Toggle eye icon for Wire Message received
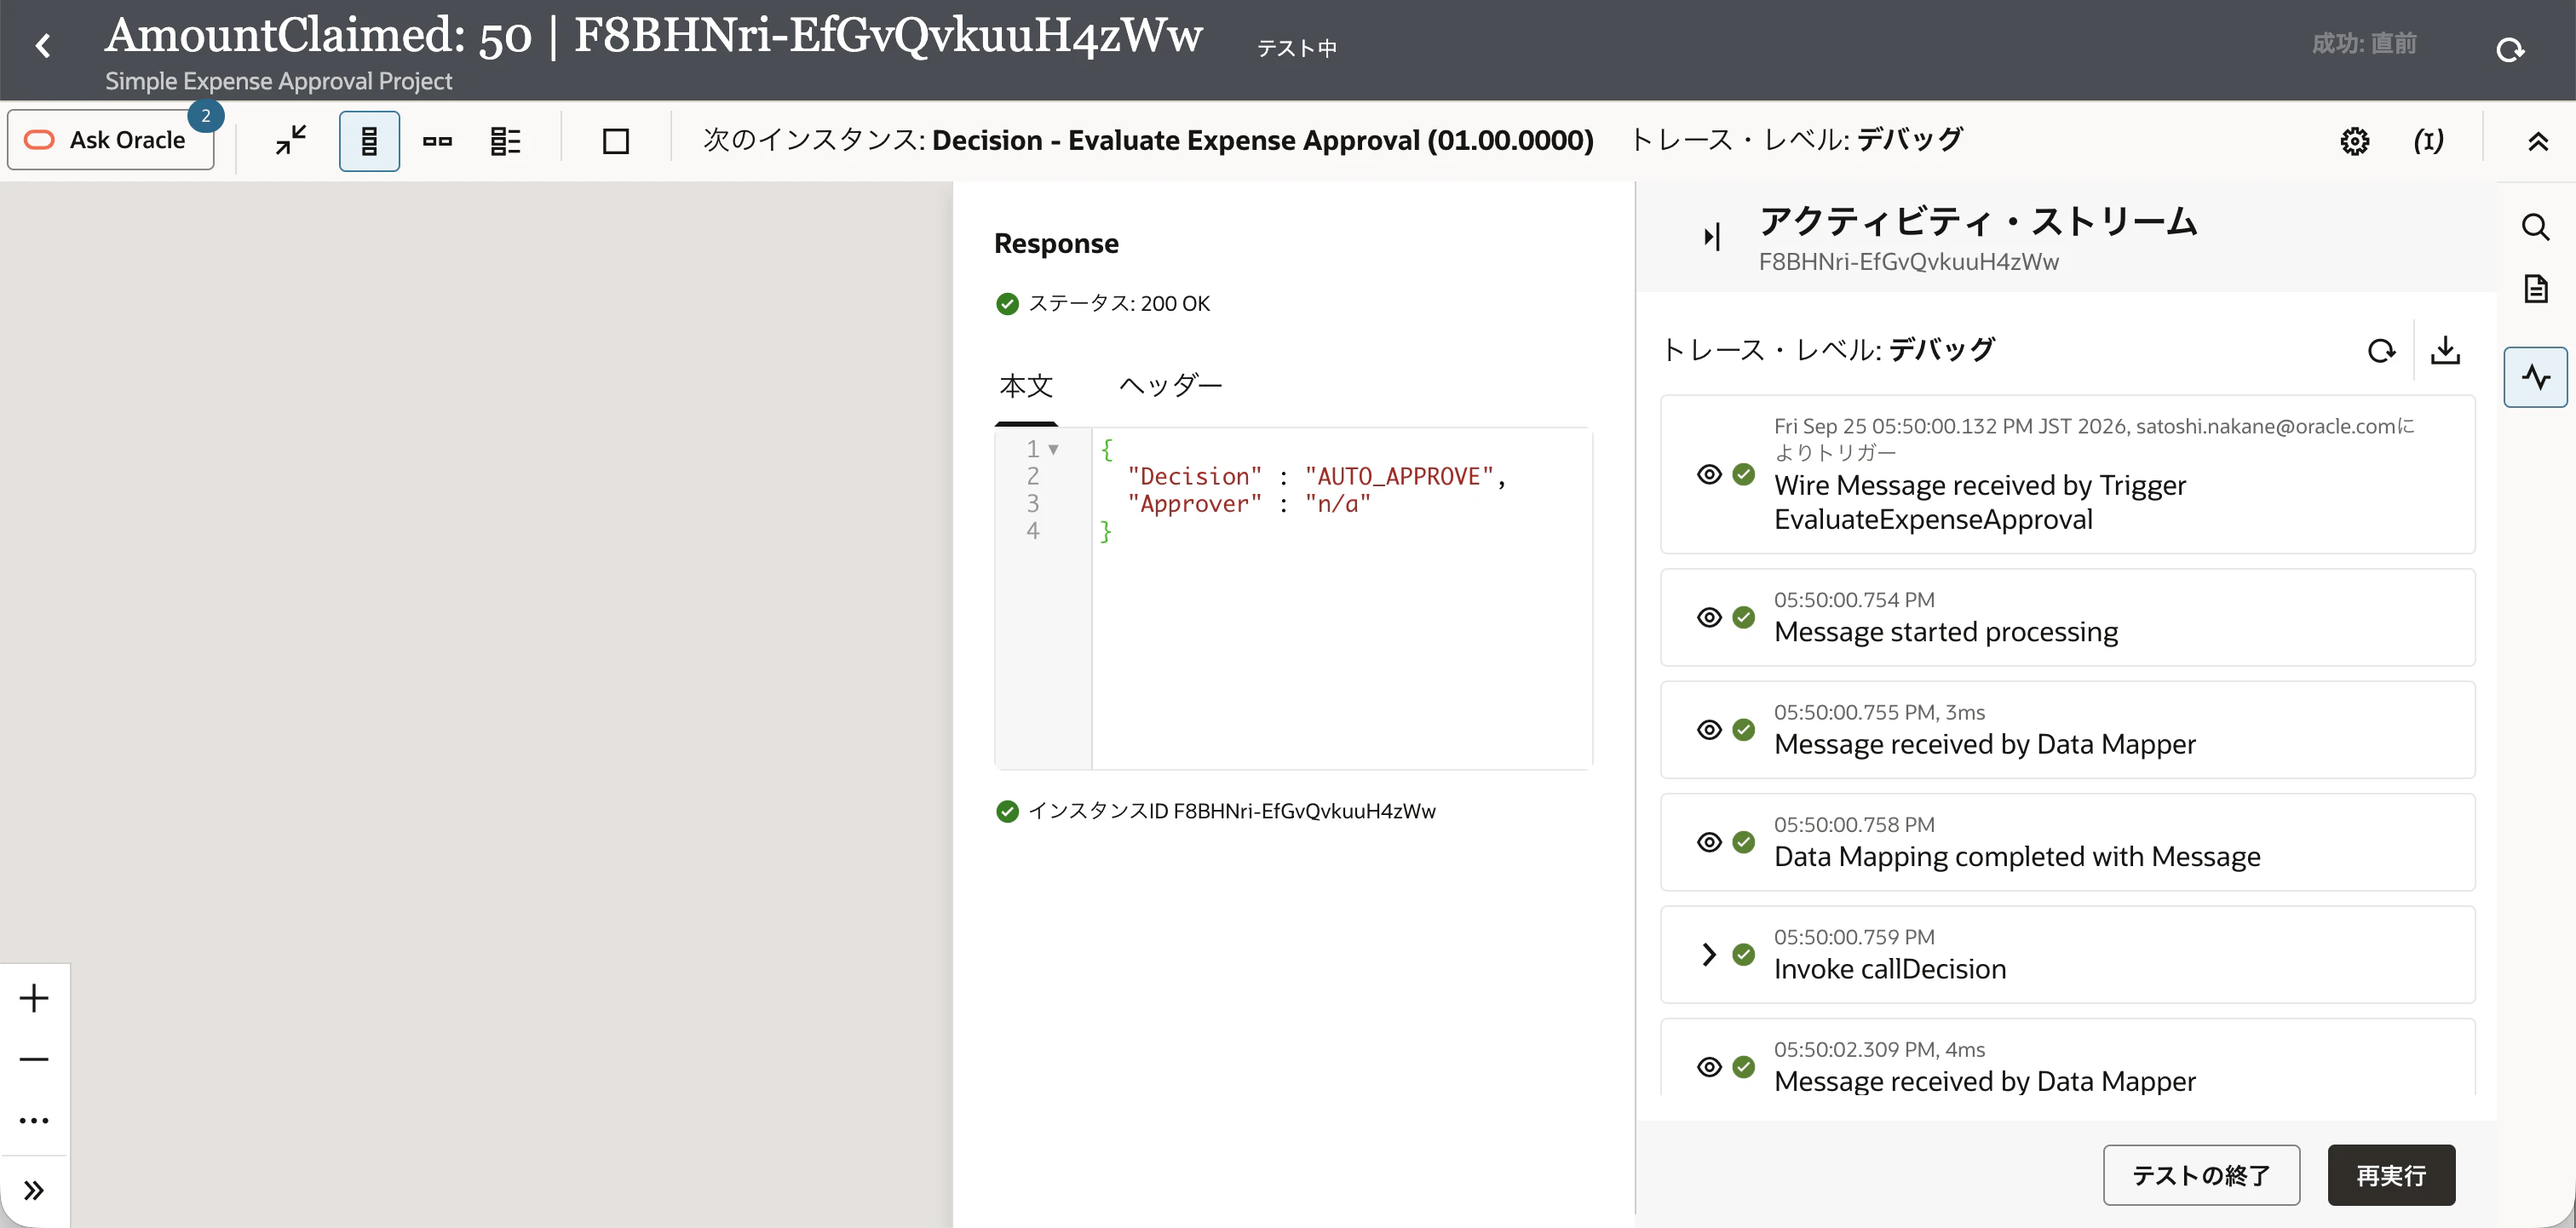2576x1228 pixels. [x=1709, y=474]
